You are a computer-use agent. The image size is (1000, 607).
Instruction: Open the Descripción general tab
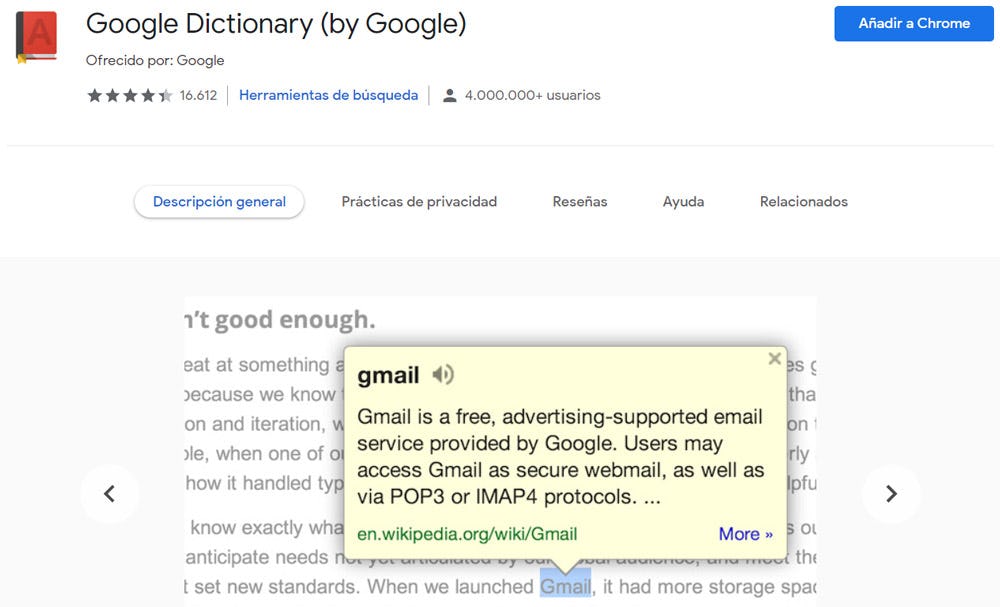(x=219, y=201)
